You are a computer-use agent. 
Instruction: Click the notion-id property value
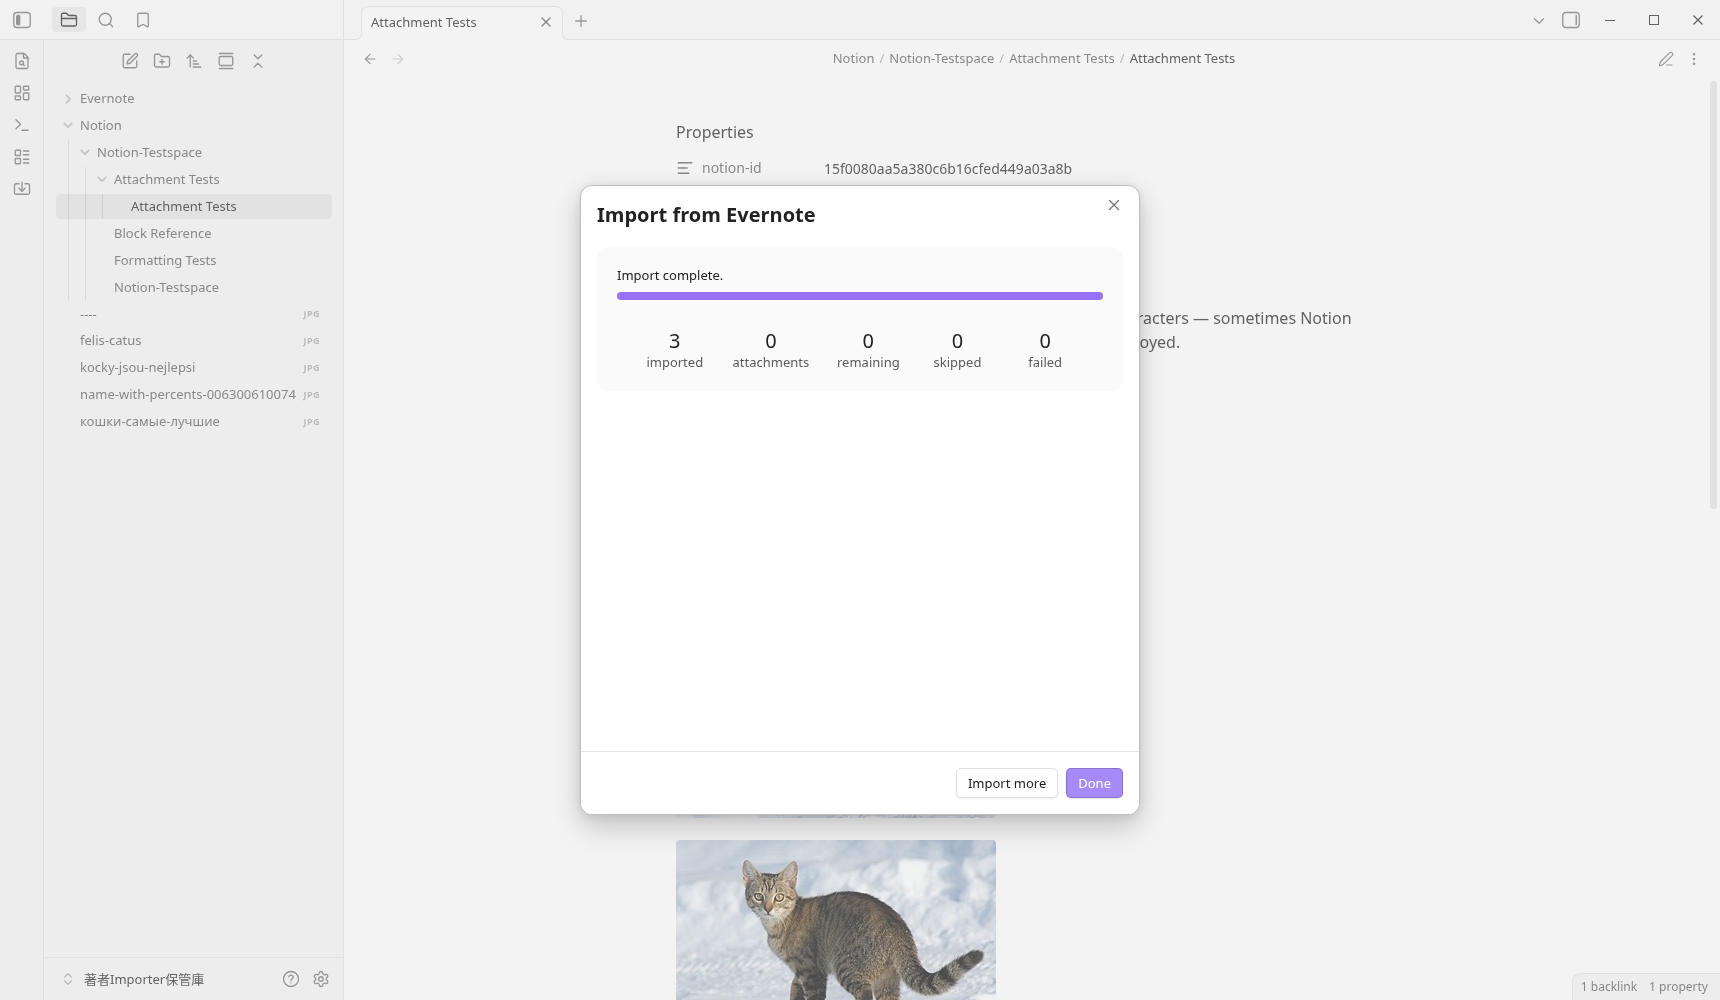pyautogui.click(x=948, y=169)
